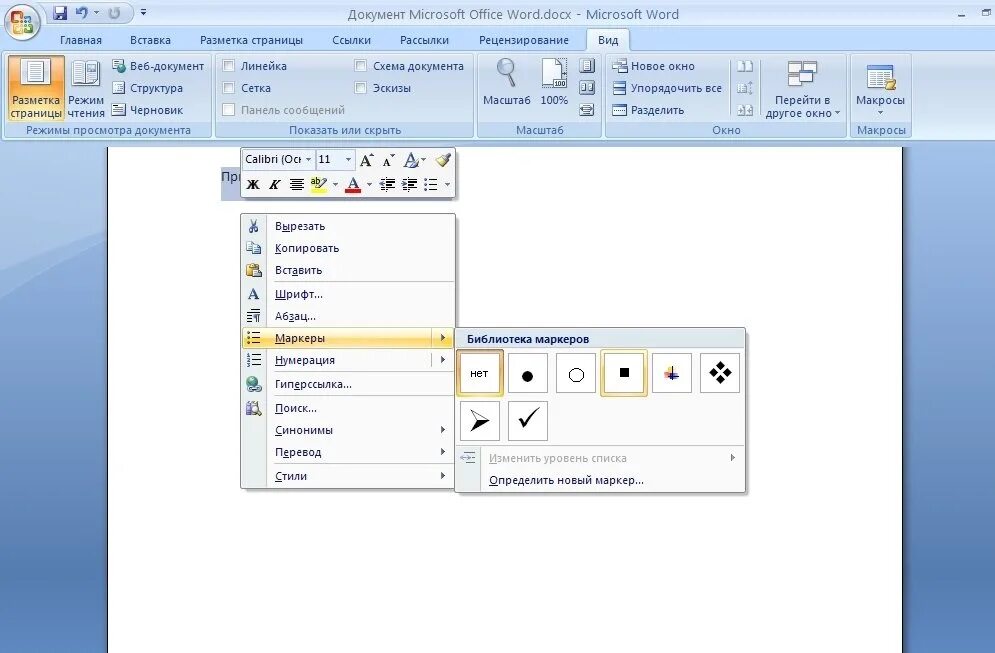Select checkmark bullet
Viewport: 995px width, 653px height.
[x=528, y=421]
